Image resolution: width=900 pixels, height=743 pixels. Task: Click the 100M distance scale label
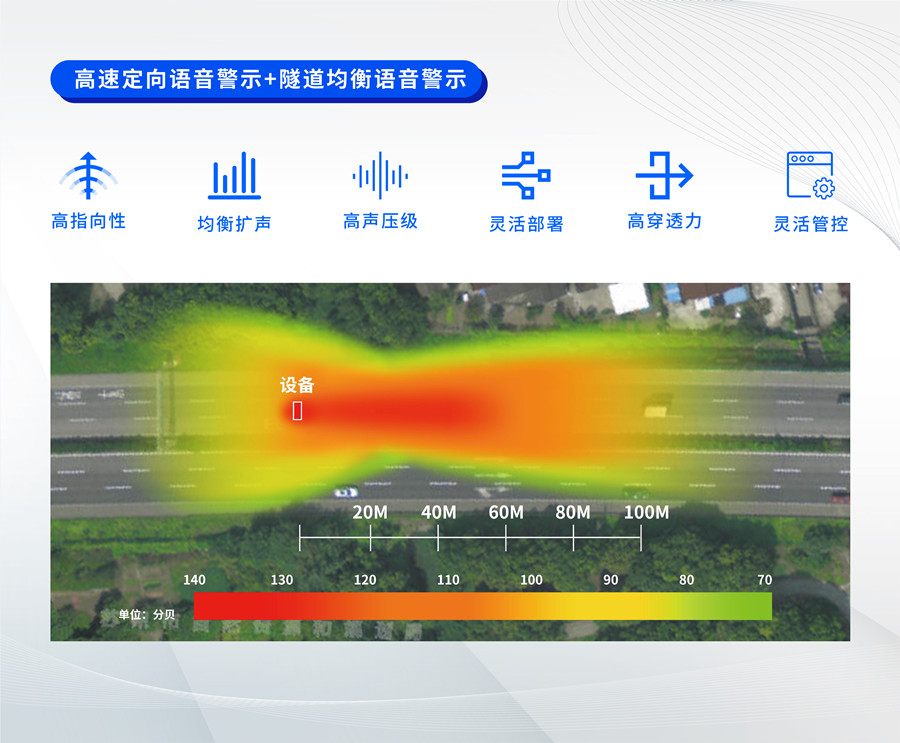646,512
